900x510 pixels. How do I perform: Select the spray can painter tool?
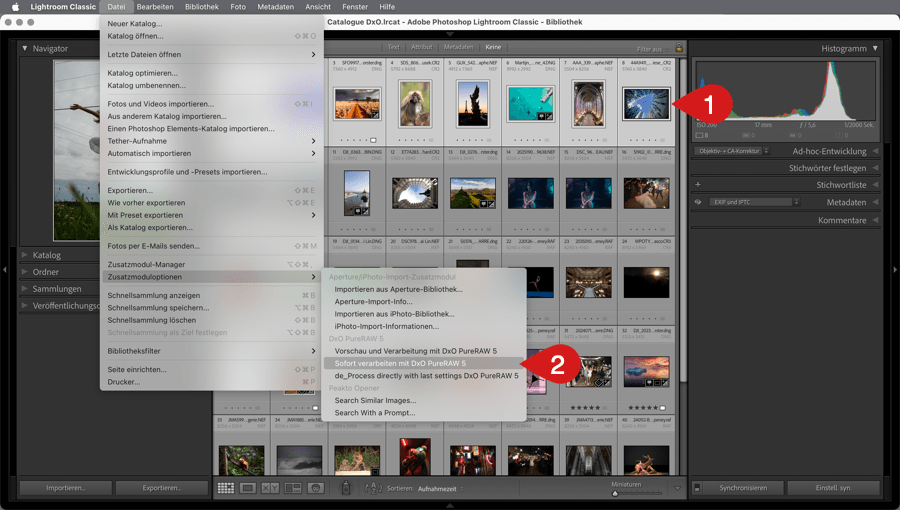point(346,488)
